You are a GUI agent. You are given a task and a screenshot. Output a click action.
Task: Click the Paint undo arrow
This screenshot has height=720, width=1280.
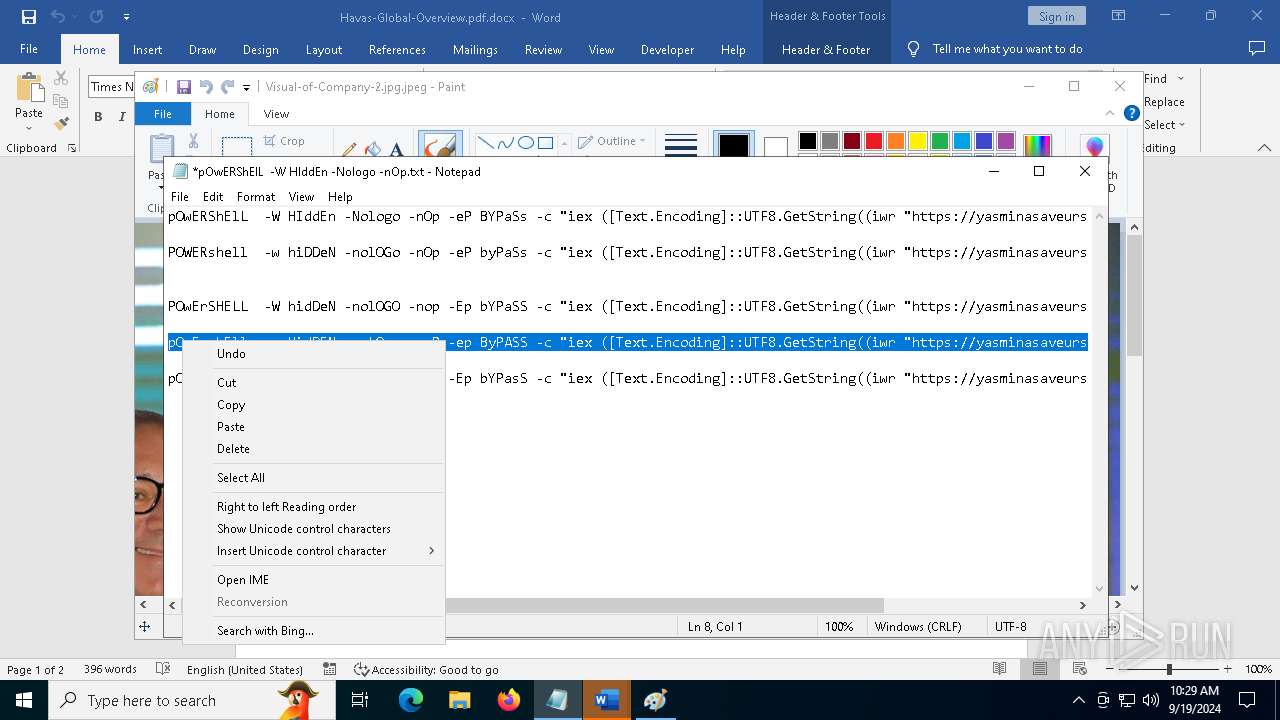tap(206, 87)
